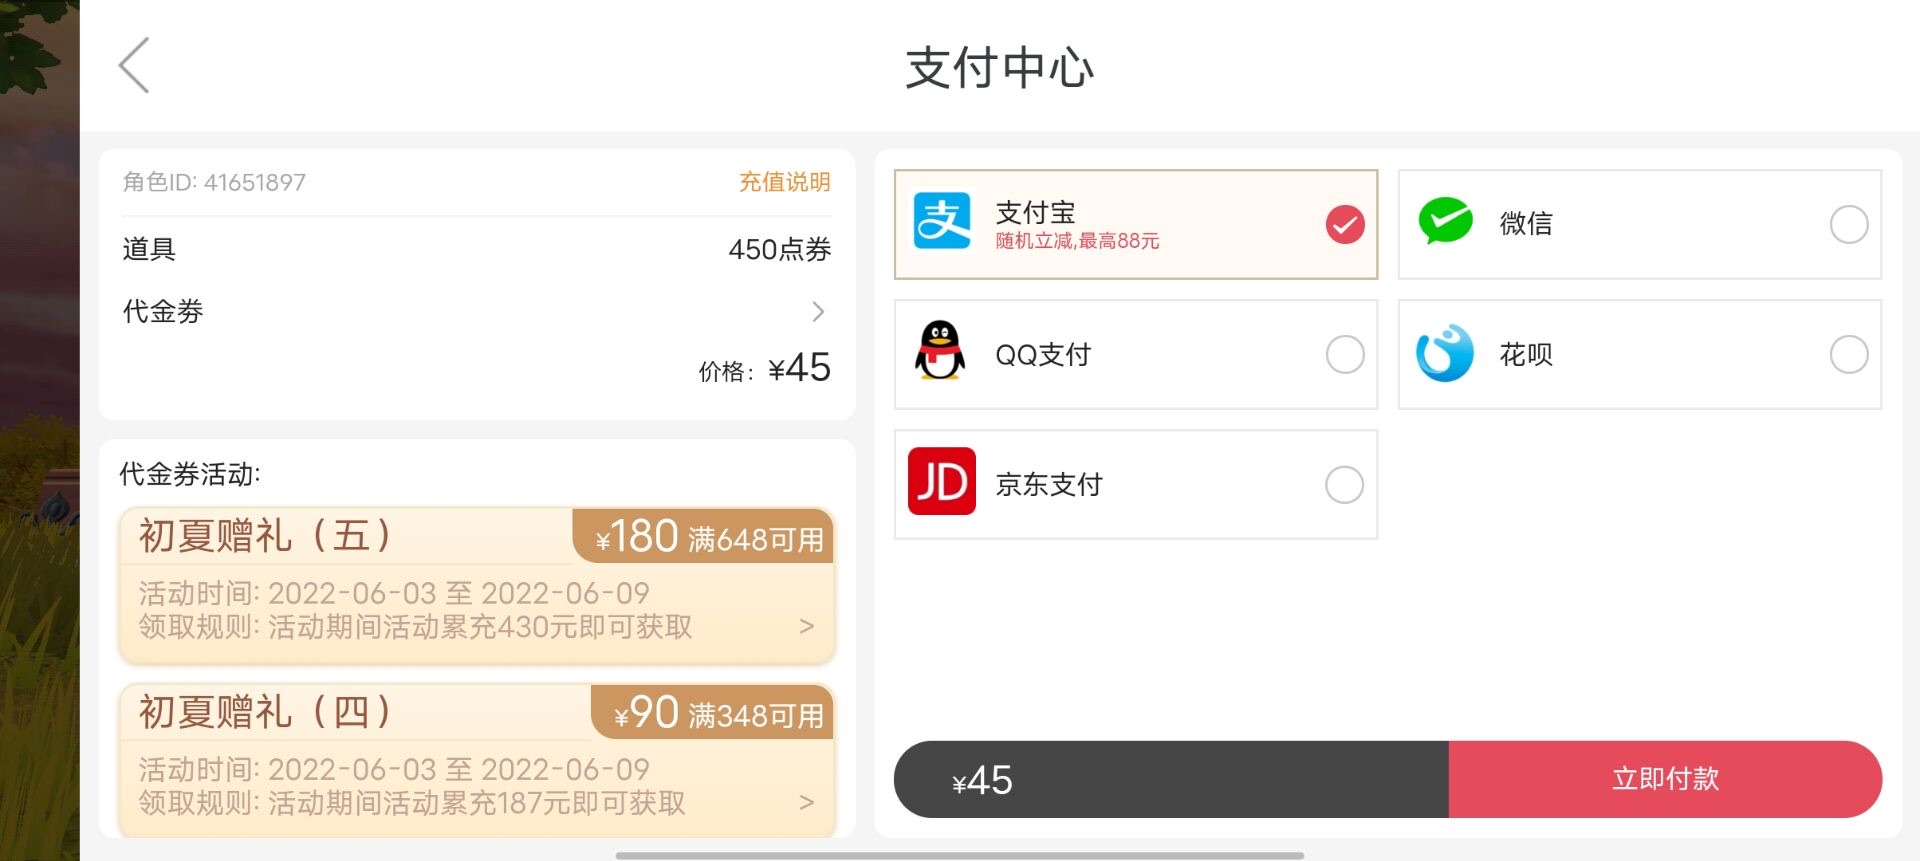The height and width of the screenshot is (861, 1920).
Task: Tap the WeChat green logo icon
Action: [x=1445, y=222]
